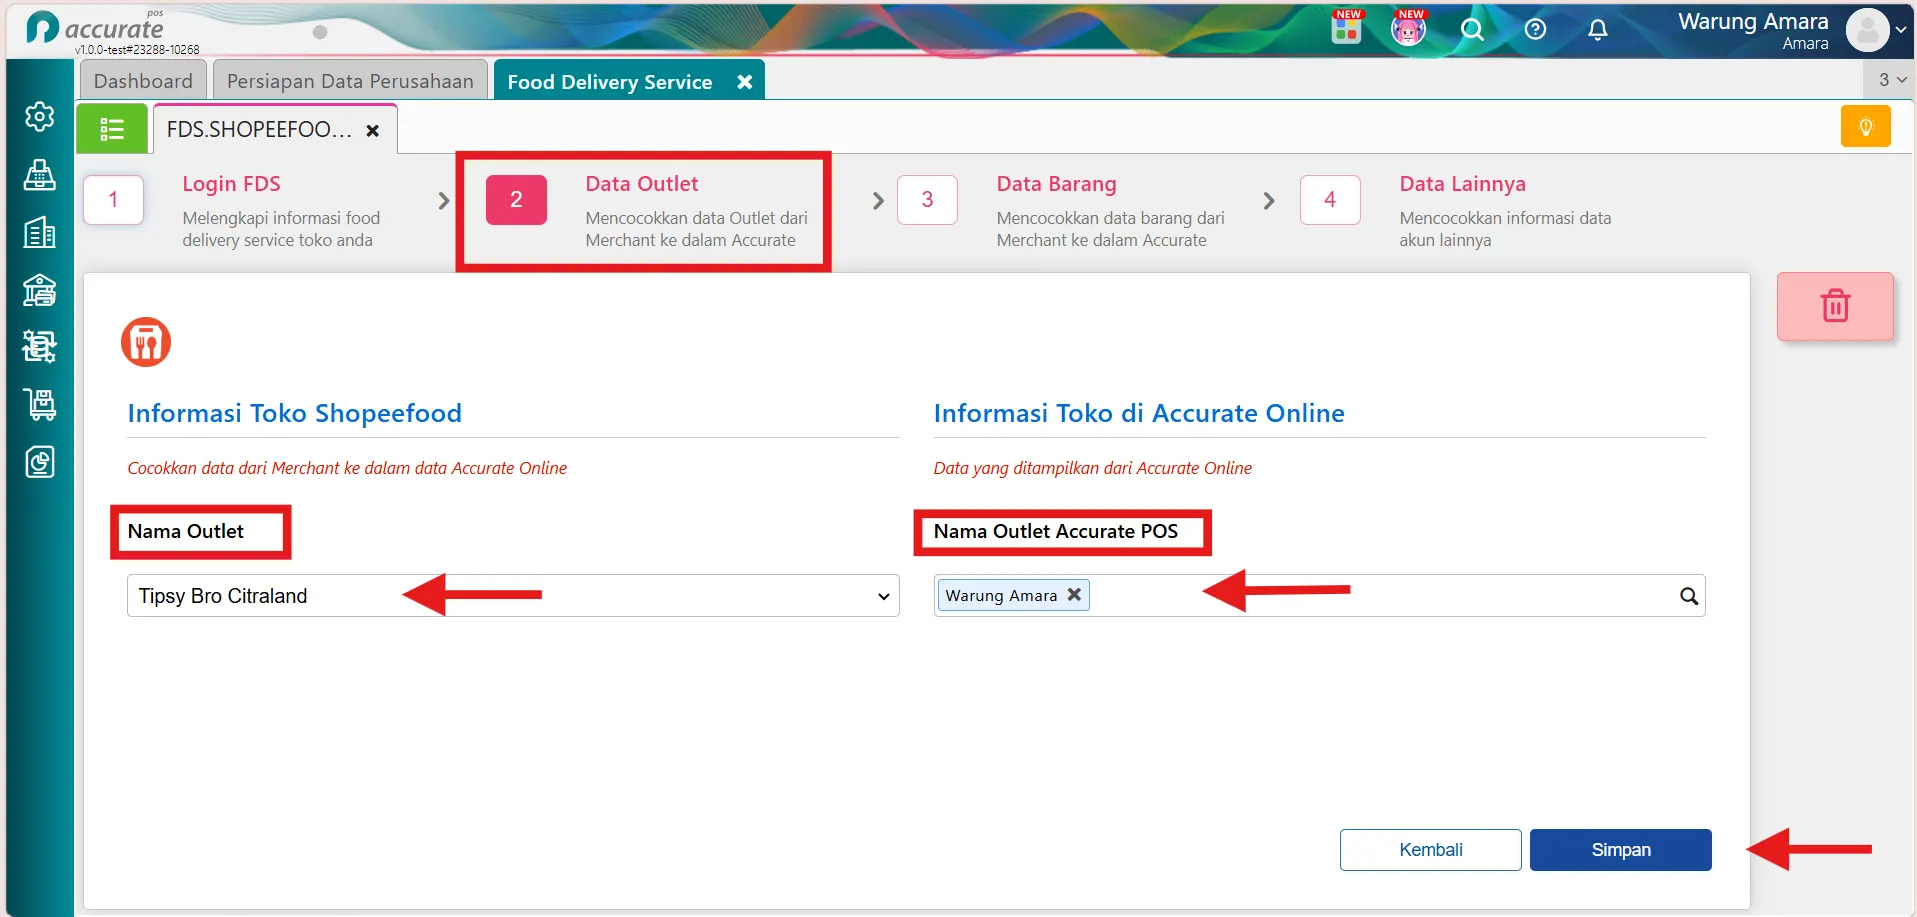Open the shopping cart sidebar icon
The width and height of the screenshot is (1917, 917).
coord(39,404)
